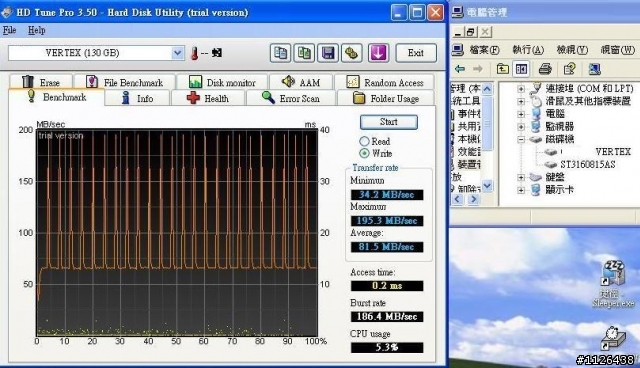Click the Average value 81.5 MB/sec

(387, 247)
